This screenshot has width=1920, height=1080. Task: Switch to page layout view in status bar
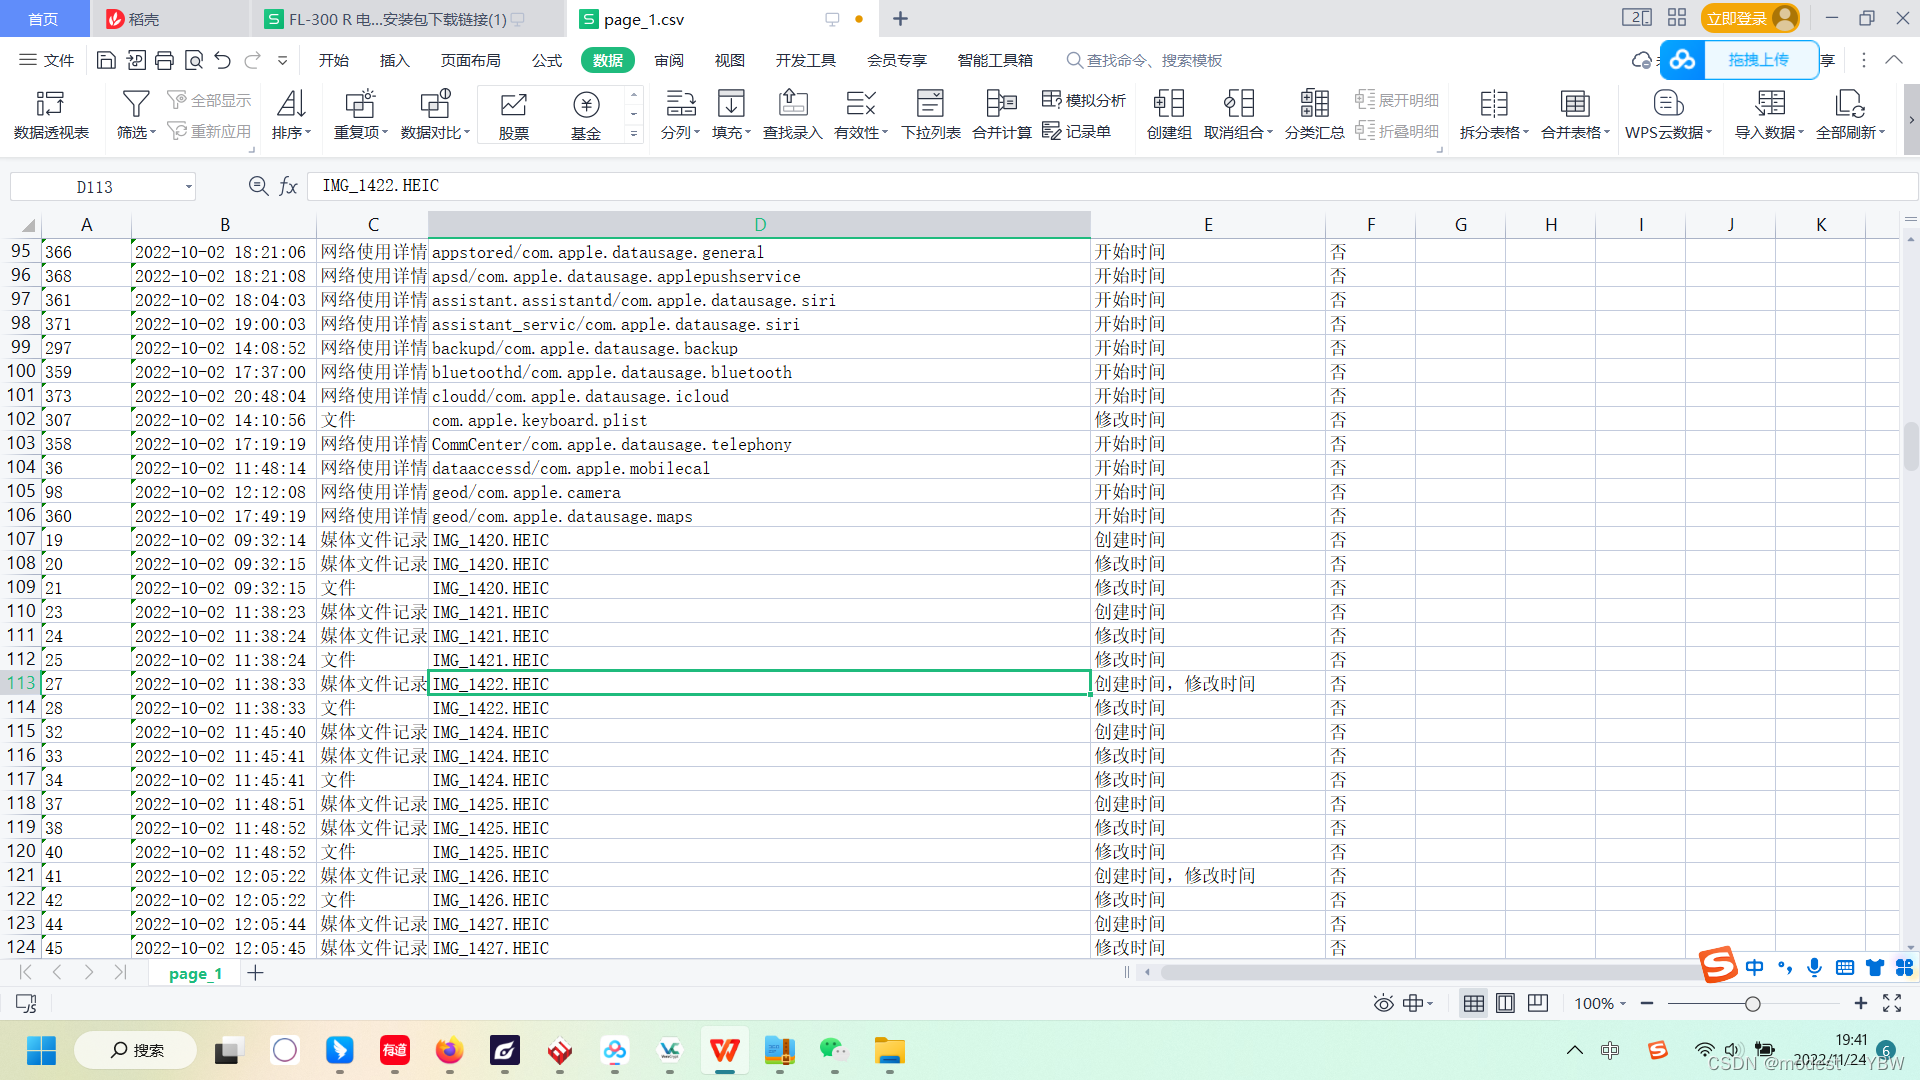(1505, 1003)
